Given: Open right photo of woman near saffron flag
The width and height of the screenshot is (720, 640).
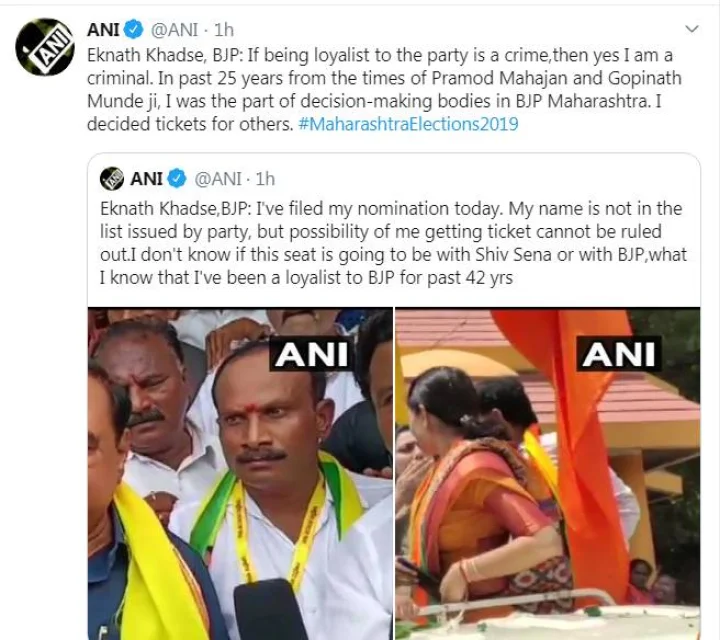Looking at the screenshot, I should (x=547, y=473).
